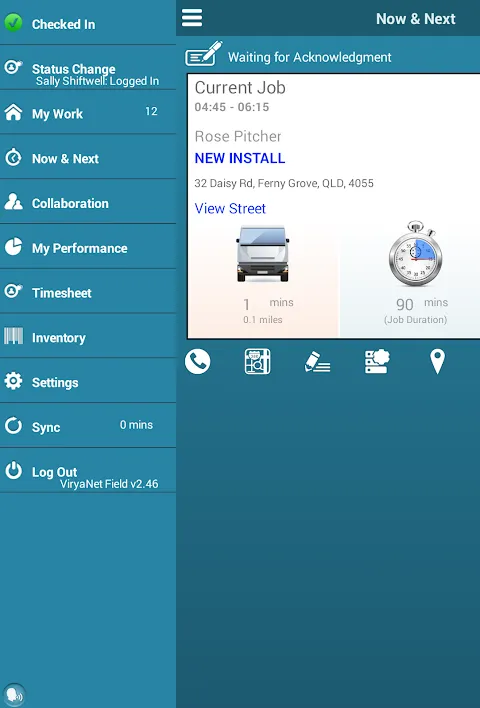This screenshot has height=708, width=480.
Task: Tap the voice assistant icon at bottom
Action: pos(14,694)
